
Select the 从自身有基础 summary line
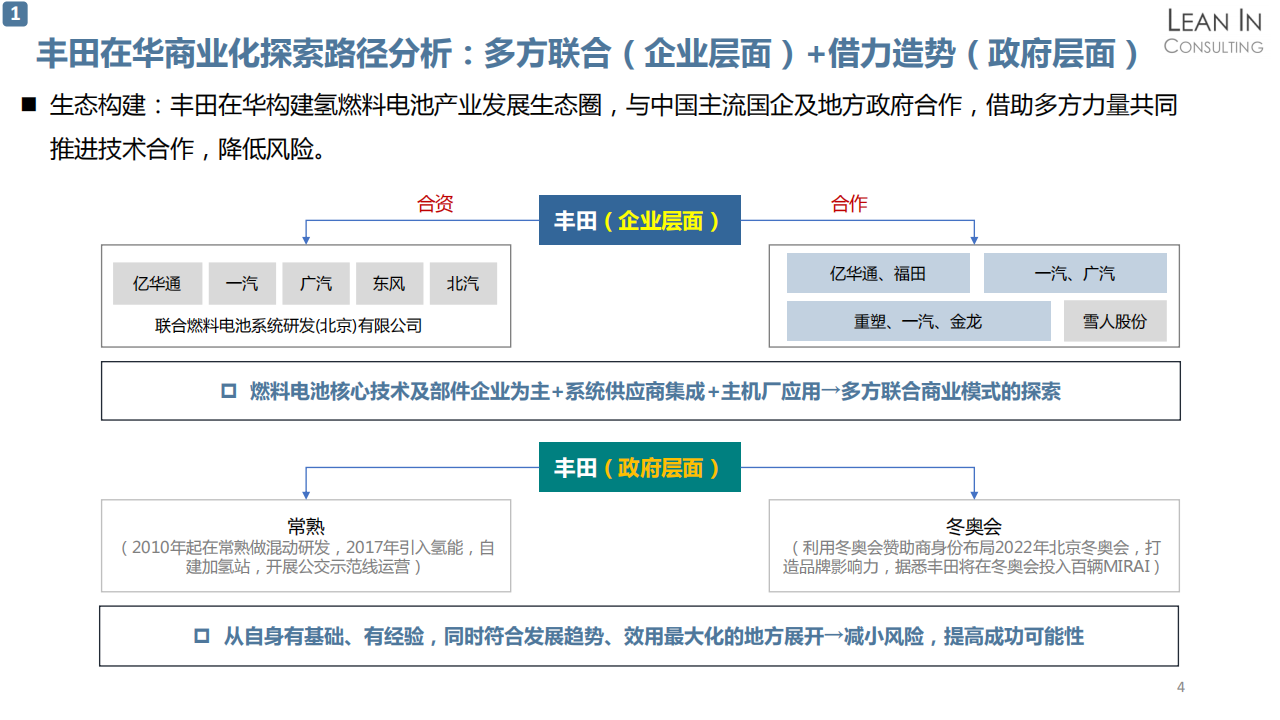click(x=654, y=637)
